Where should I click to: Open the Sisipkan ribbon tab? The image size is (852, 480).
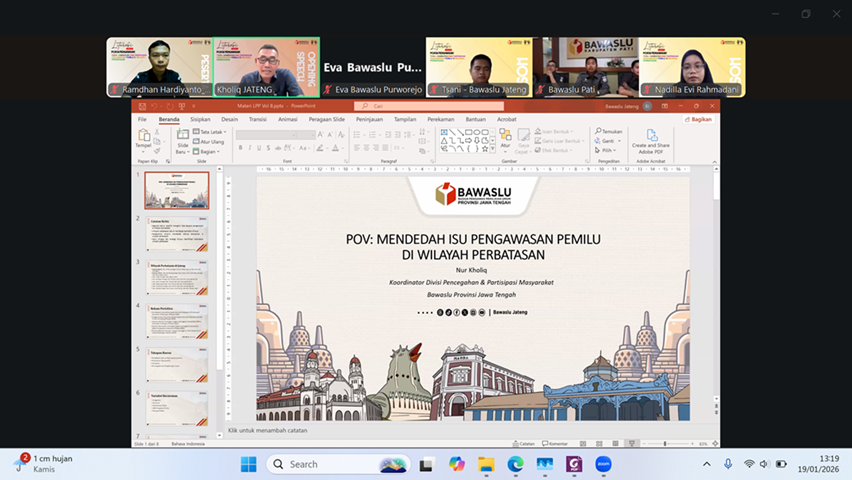pyautogui.click(x=200, y=119)
